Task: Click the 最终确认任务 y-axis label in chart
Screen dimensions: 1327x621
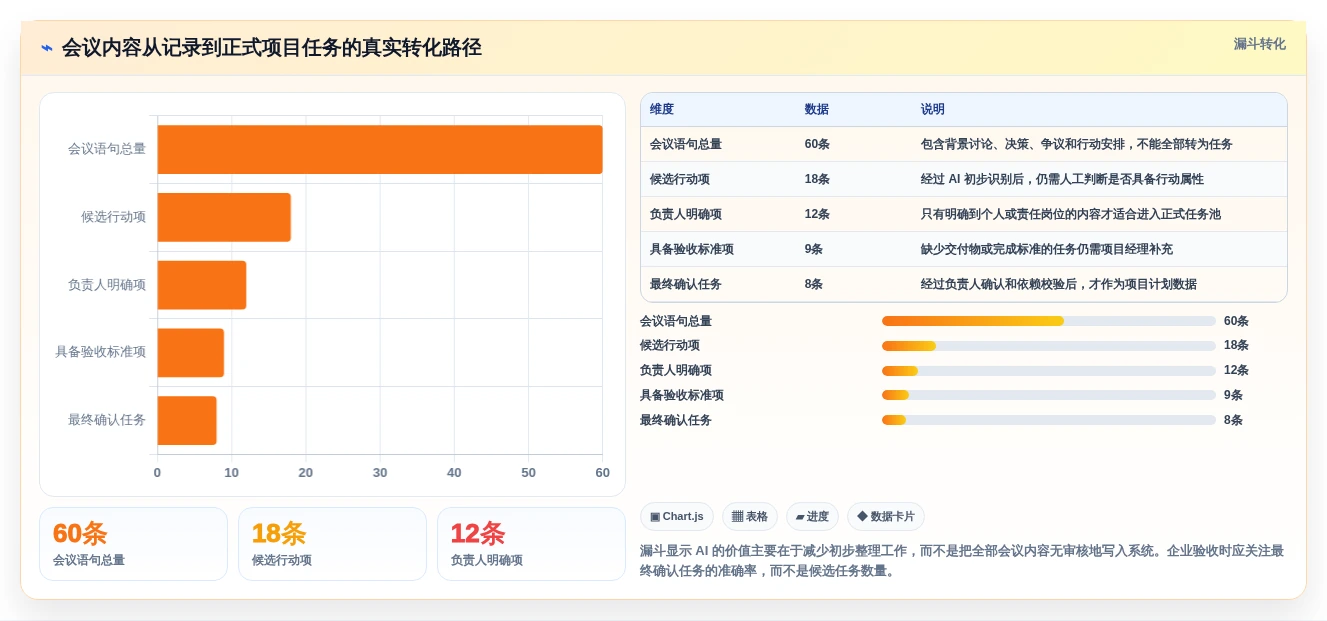Action: (x=107, y=420)
